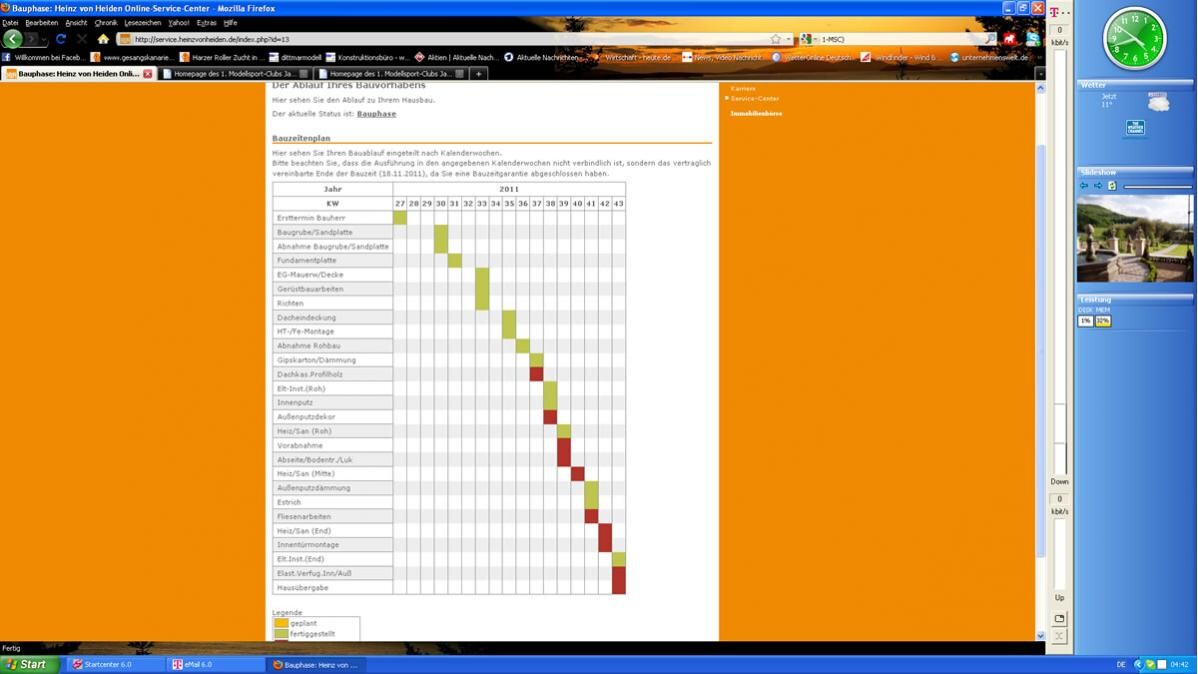Click The Weather Channel logo
Image resolution: width=1198 pixels, height=674 pixels.
(1135, 128)
